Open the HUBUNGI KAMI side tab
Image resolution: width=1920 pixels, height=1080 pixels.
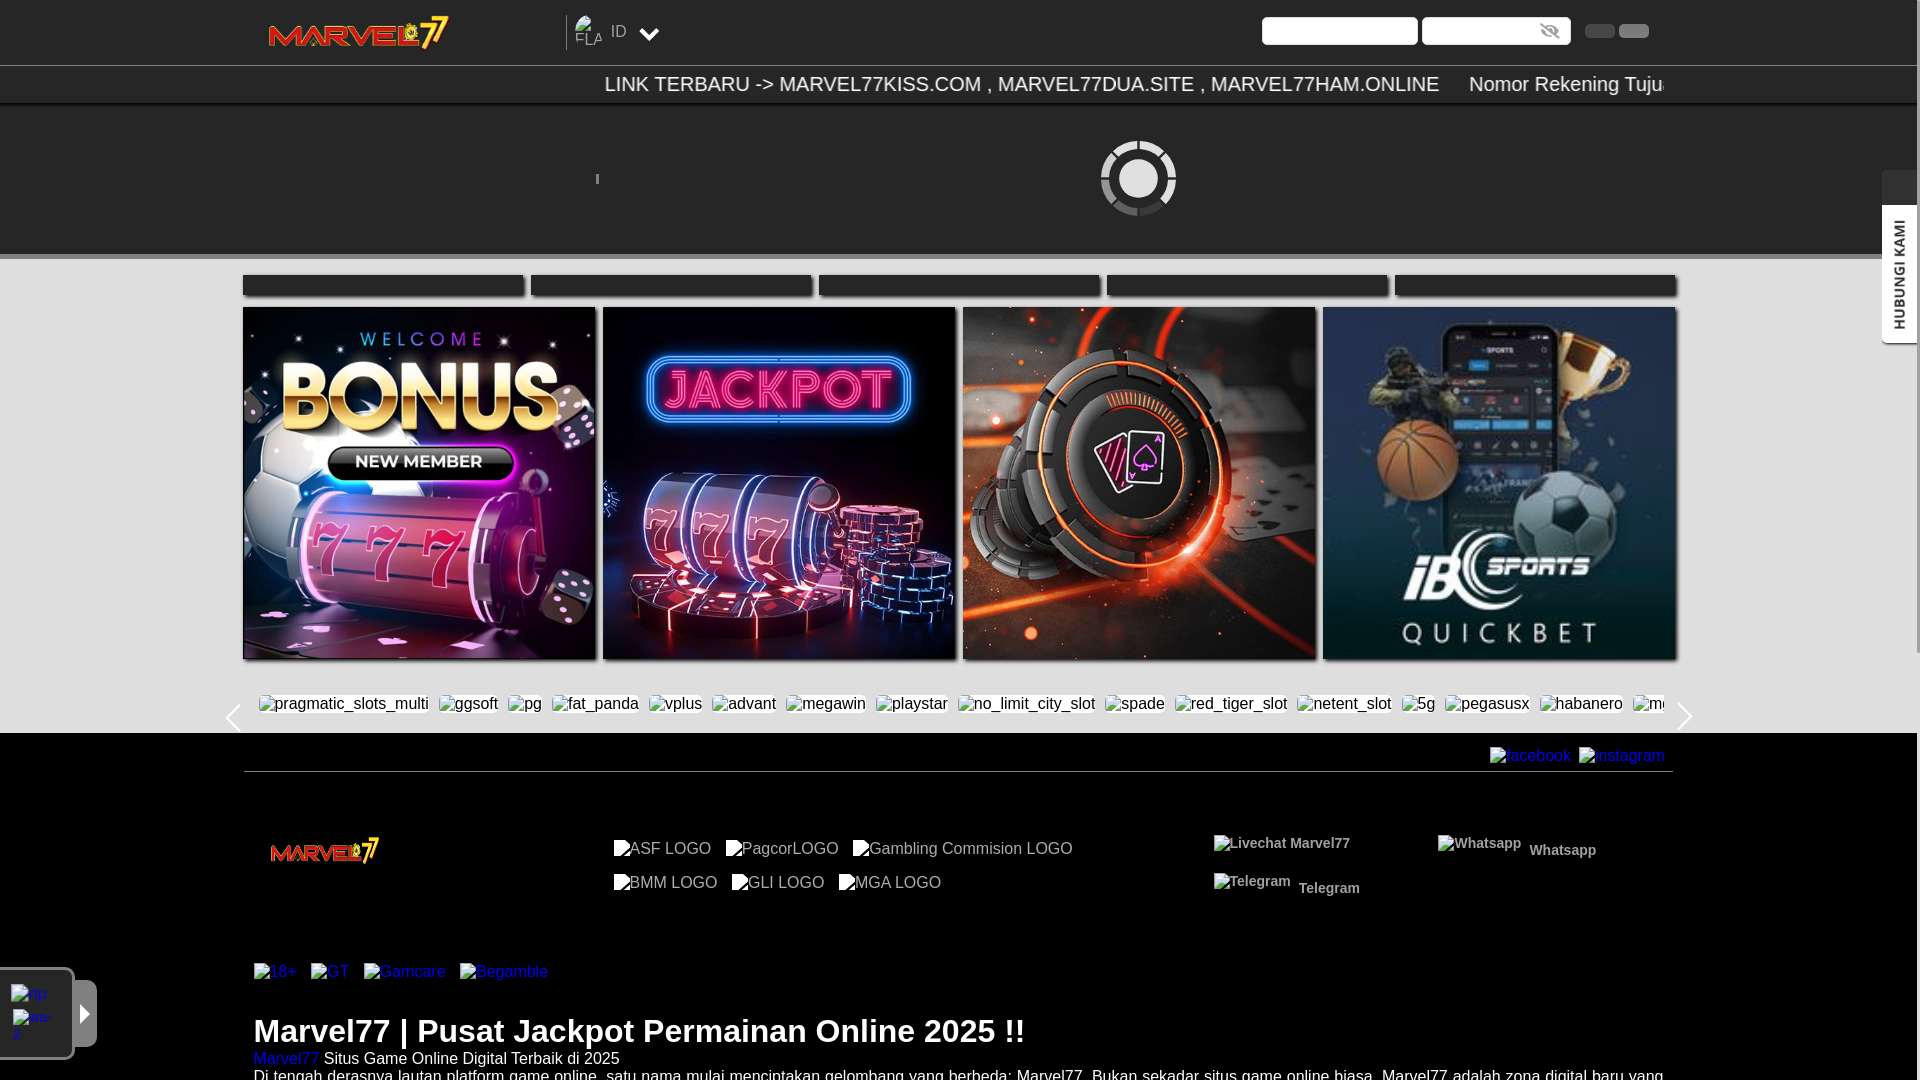(x=1899, y=274)
